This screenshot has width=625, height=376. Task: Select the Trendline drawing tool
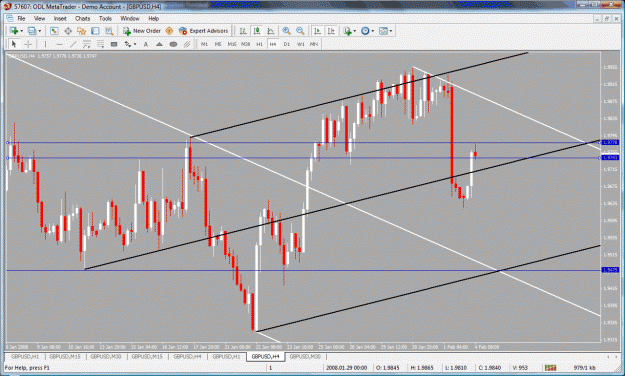click(x=73, y=44)
